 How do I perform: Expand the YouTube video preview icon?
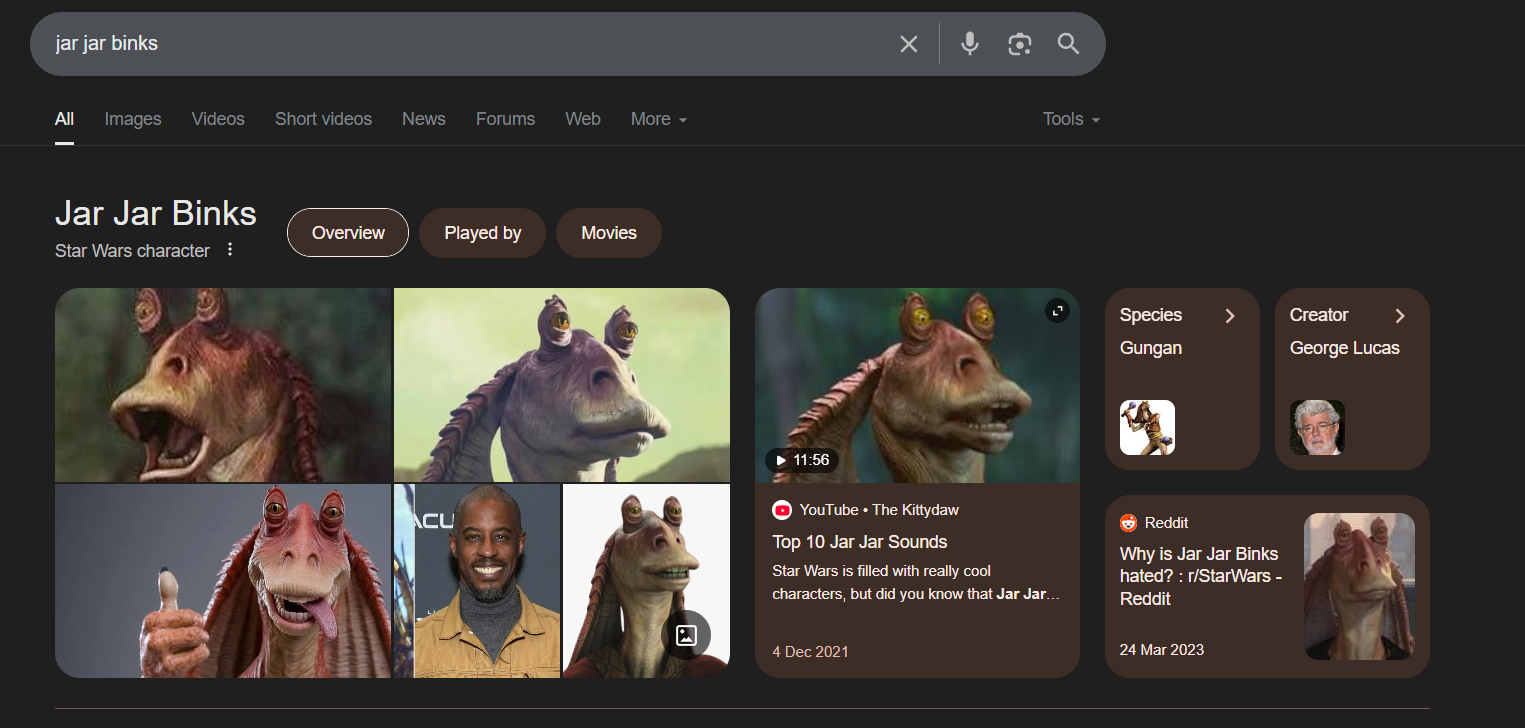coord(1057,311)
